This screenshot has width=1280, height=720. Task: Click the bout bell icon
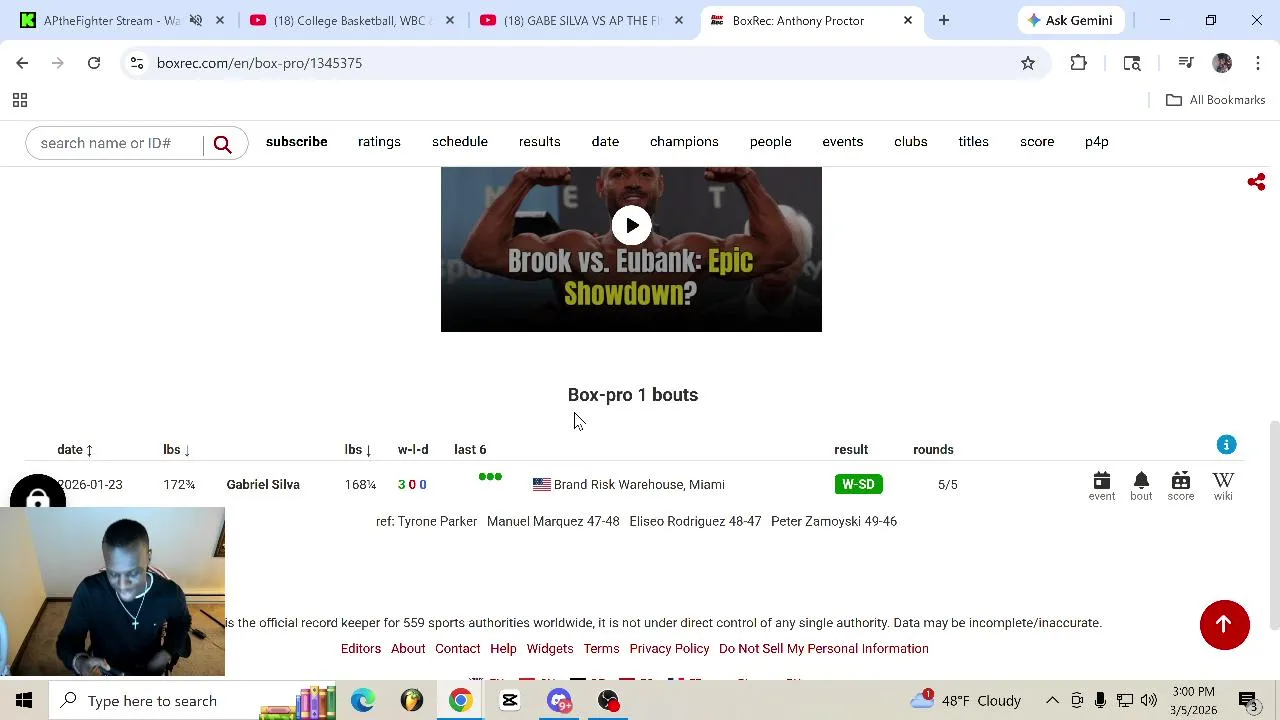pos(1141,486)
